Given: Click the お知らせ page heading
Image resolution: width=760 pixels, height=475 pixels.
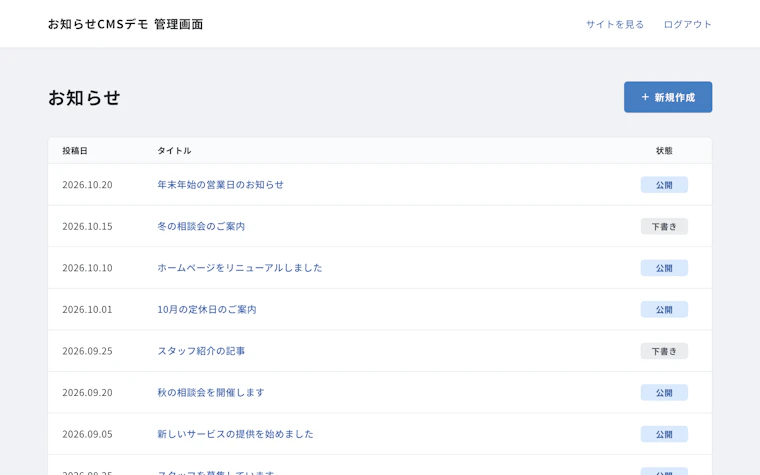Looking at the screenshot, I should click(x=84, y=97).
